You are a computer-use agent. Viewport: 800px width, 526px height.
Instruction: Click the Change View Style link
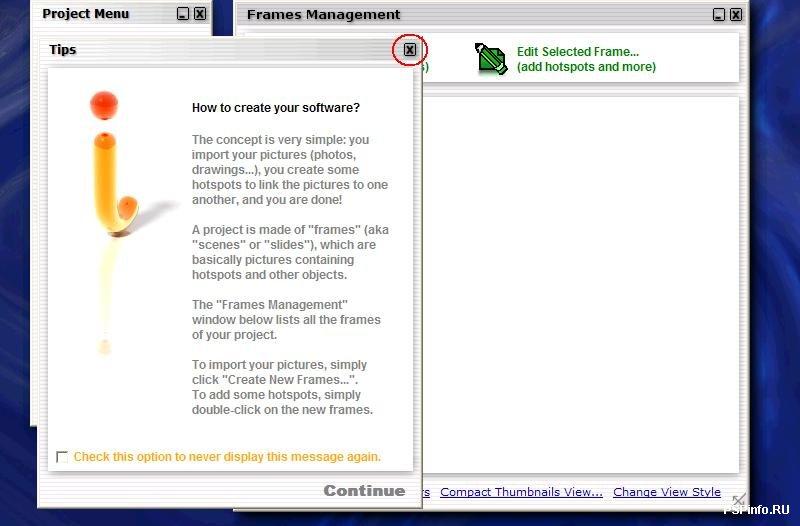[x=666, y=492]
